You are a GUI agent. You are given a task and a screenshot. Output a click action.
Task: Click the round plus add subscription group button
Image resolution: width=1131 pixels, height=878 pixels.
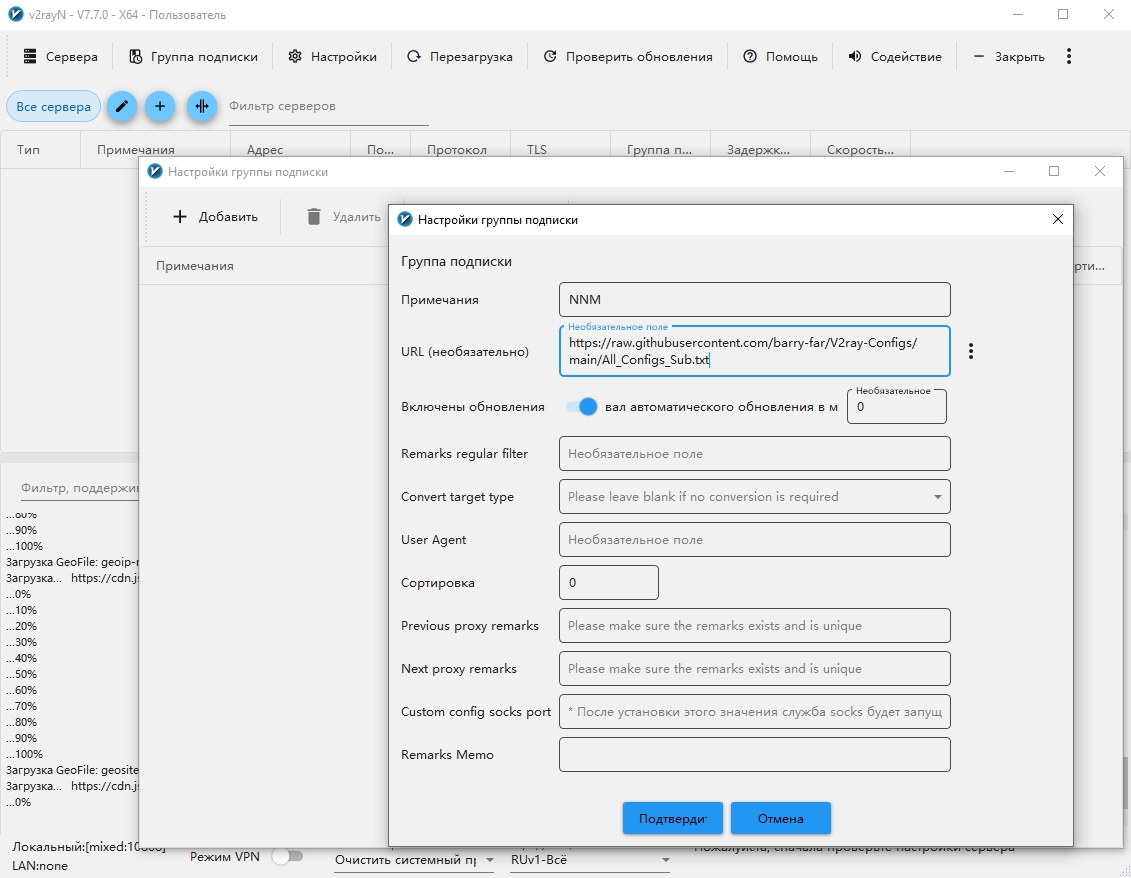(160, 107)
